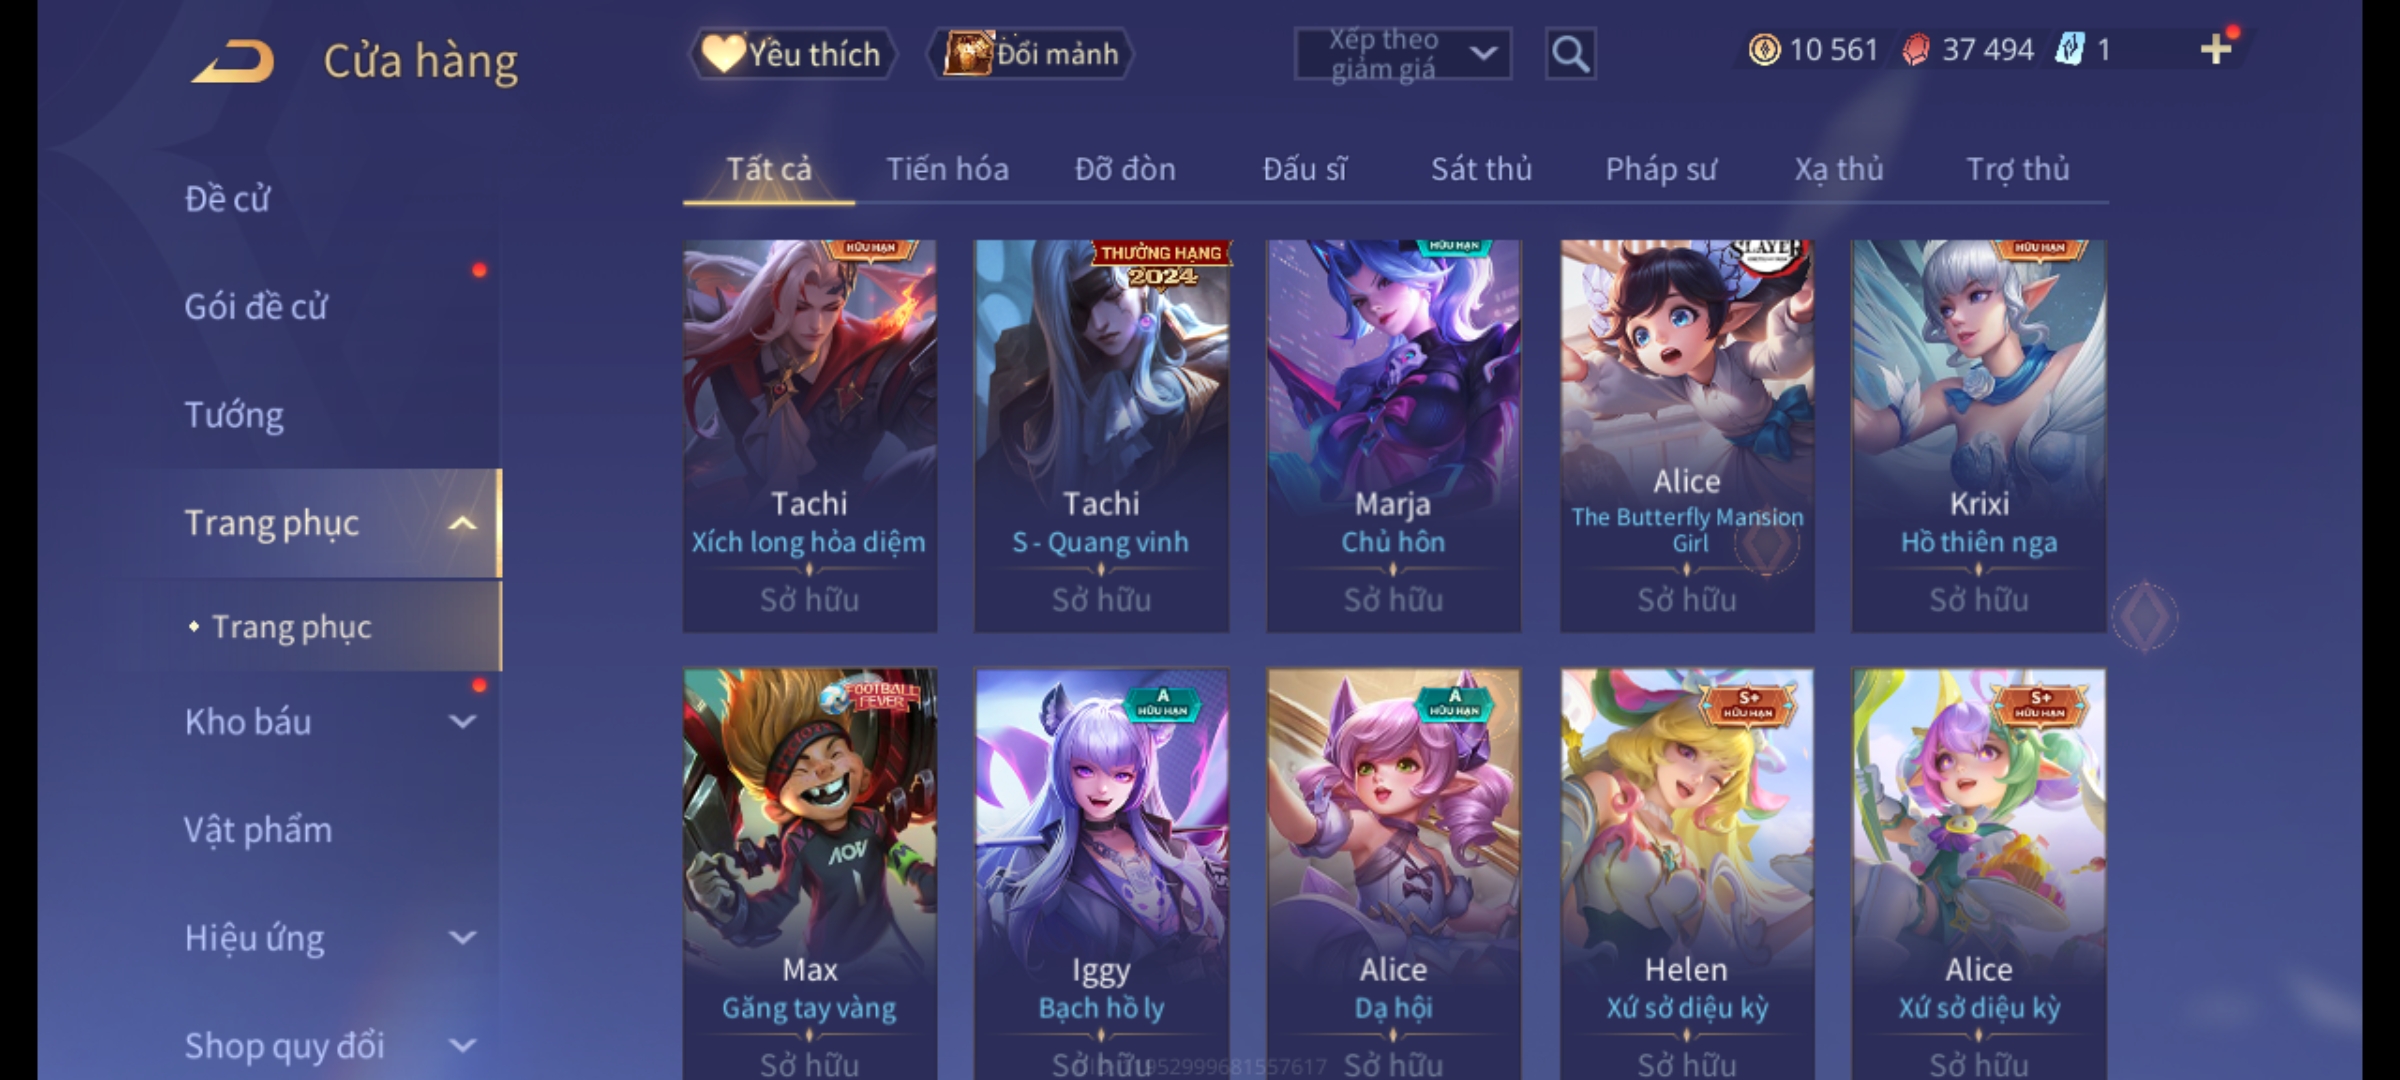Select the Tiến hóa tab
The width and height of the screenshot is (2400, 1080).
[947, 169]
